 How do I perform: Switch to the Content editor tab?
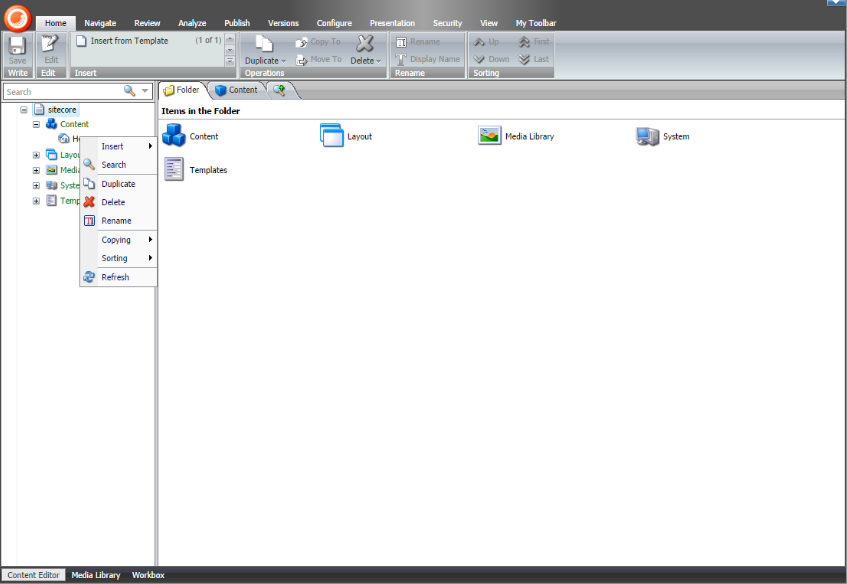pyautogui.click(x=237, y=90)
